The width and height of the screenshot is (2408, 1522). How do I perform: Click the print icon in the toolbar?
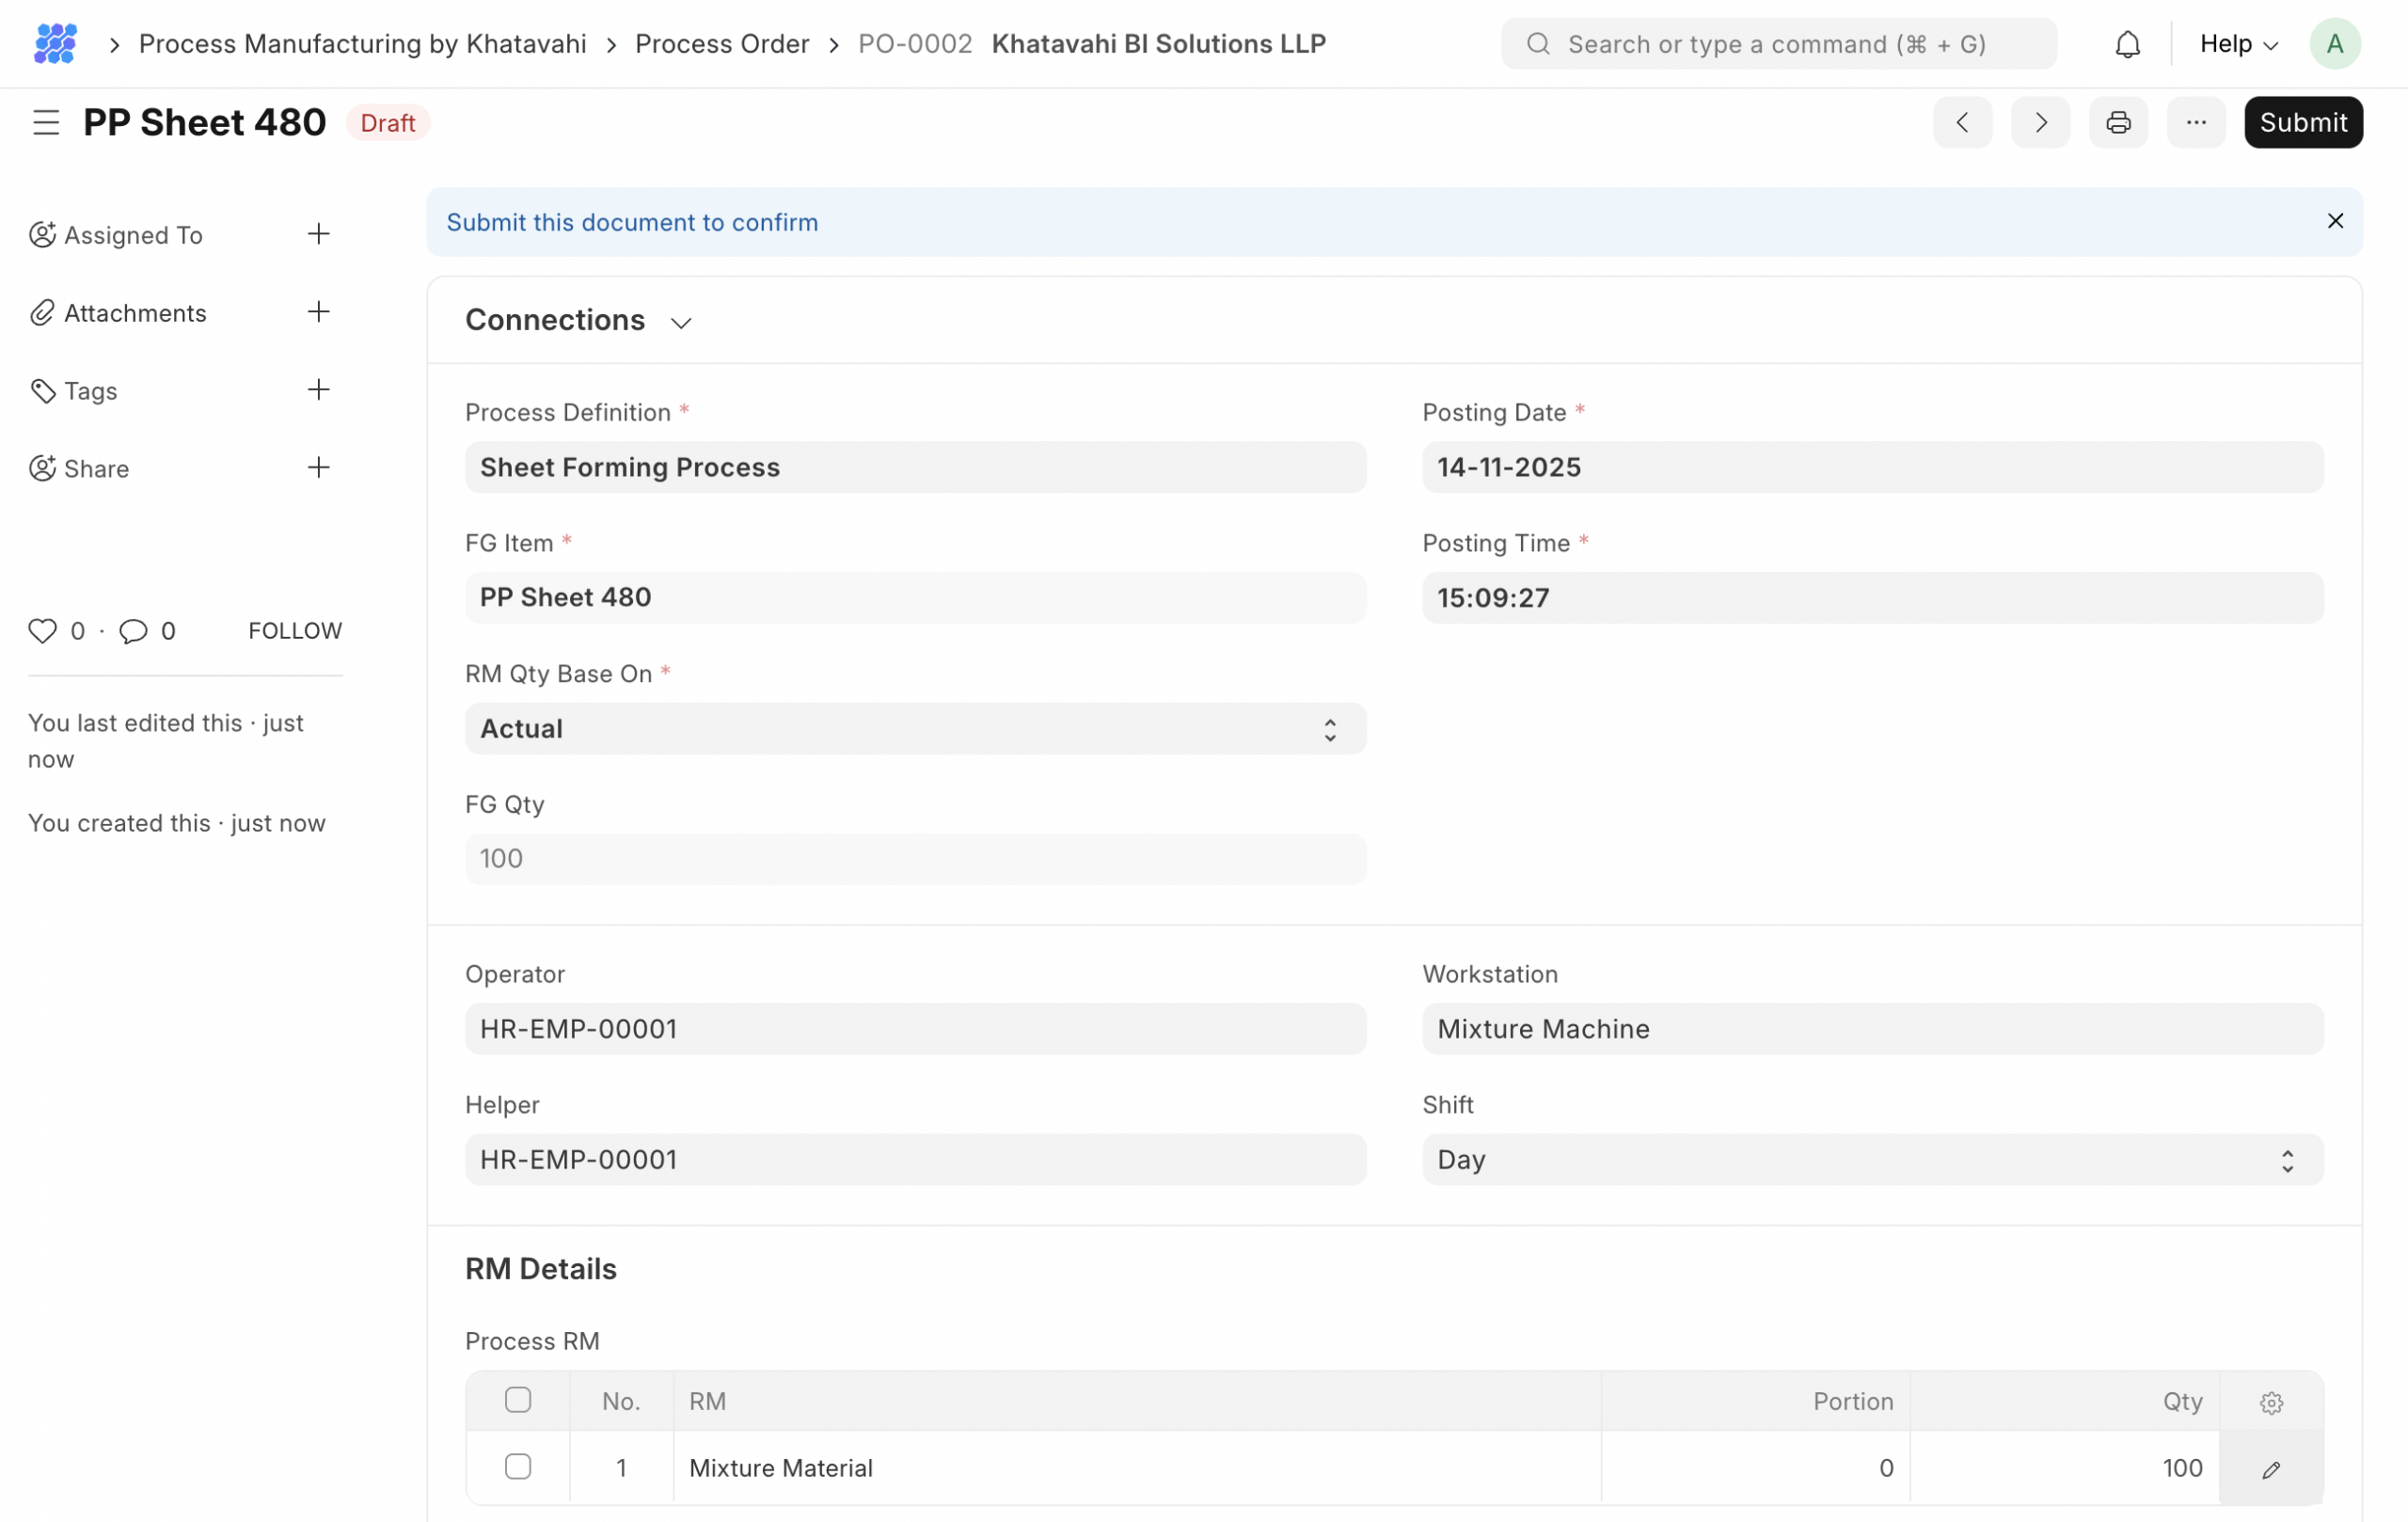(2118, 122)
